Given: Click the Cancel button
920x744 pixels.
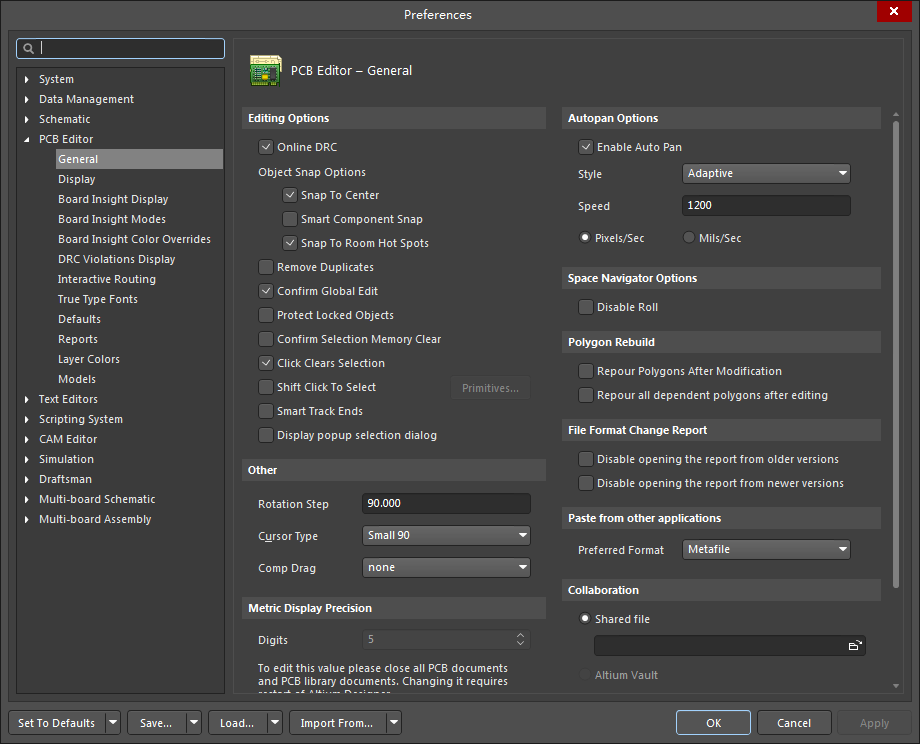Looking at the screenshot, I should (x=794, y=723).
